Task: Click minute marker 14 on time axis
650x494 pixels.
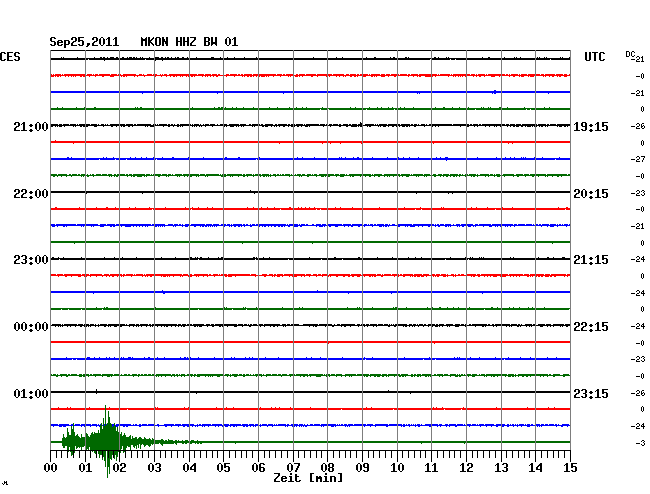Action: click(x=536, y=468)
